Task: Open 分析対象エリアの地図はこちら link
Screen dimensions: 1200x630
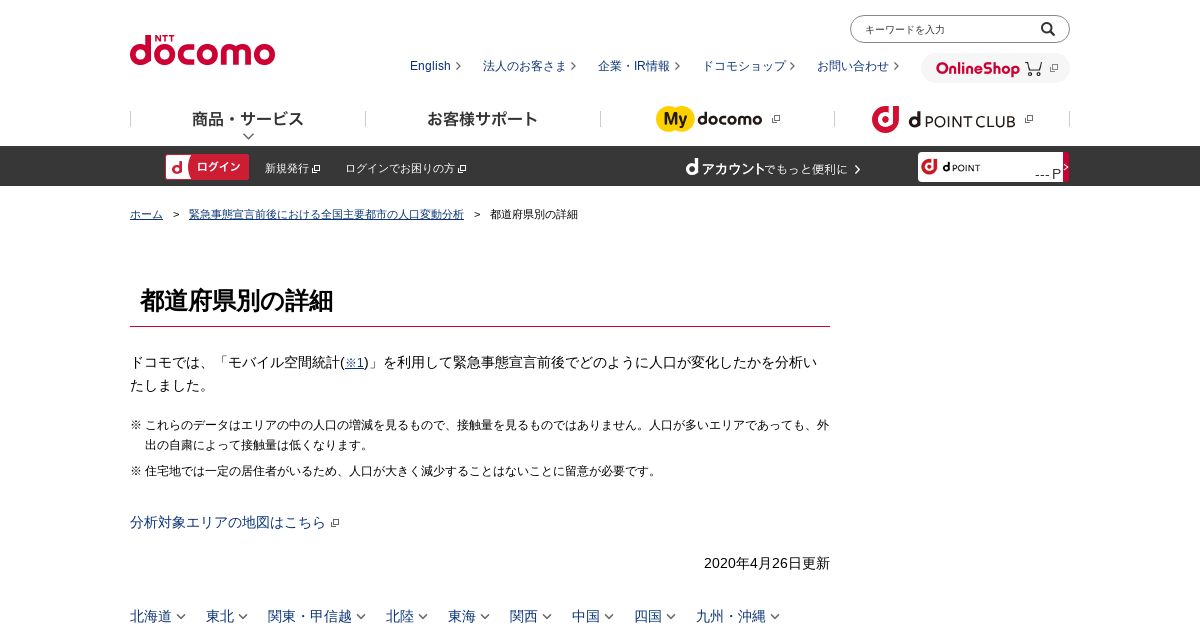Action: 228,522
